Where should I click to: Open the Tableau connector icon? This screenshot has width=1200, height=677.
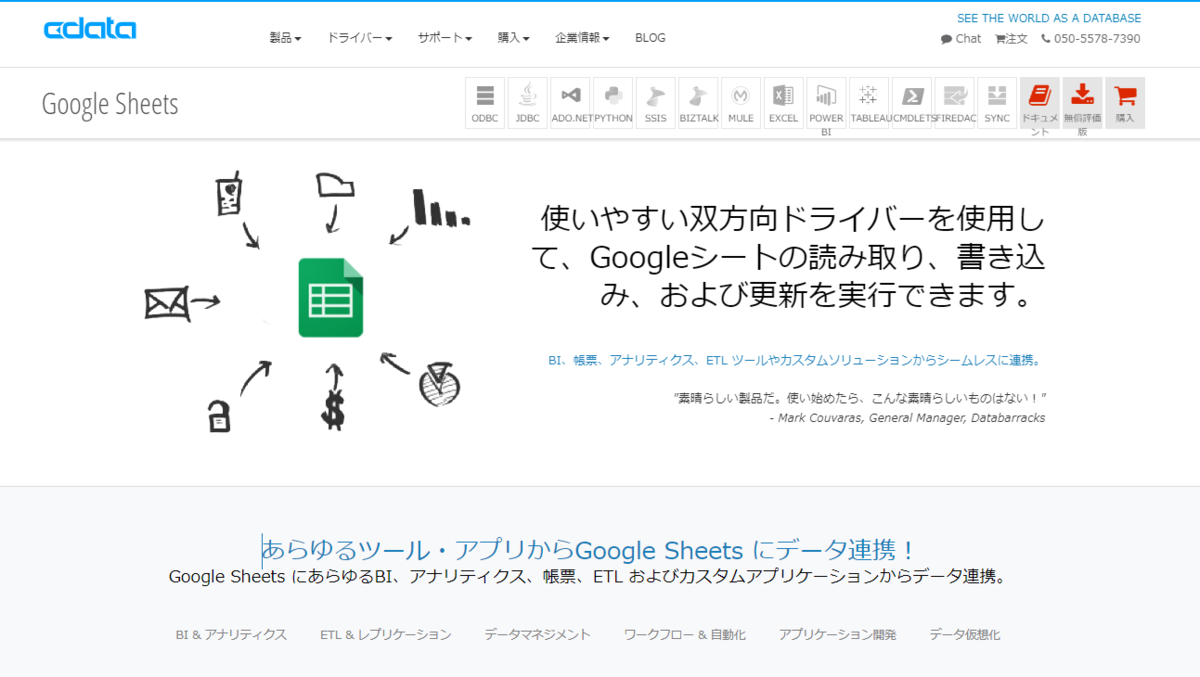click(x=869, y=103)
